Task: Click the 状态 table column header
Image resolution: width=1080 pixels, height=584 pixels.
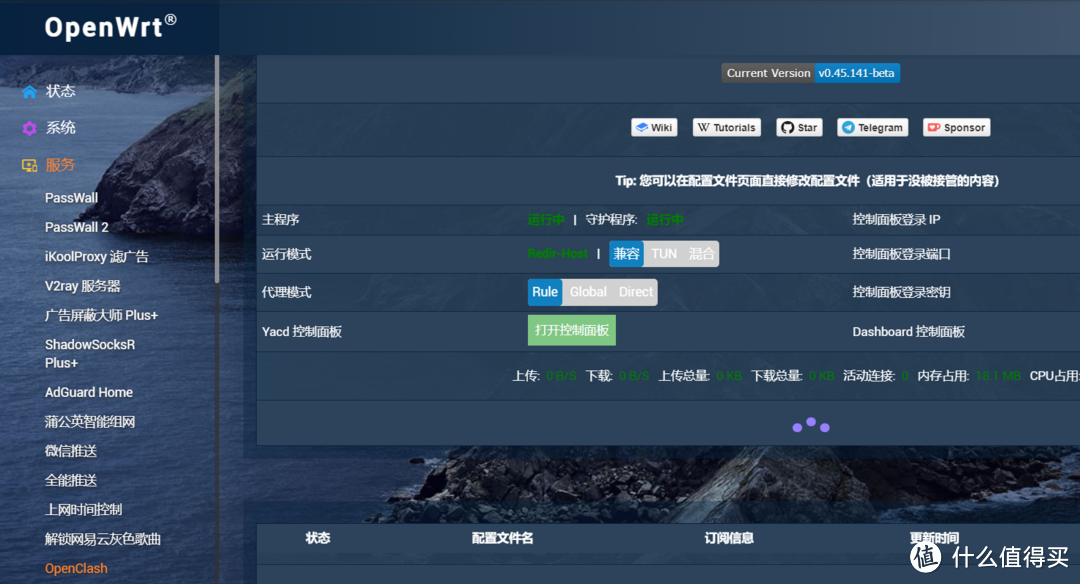Action: click(318, 538)
